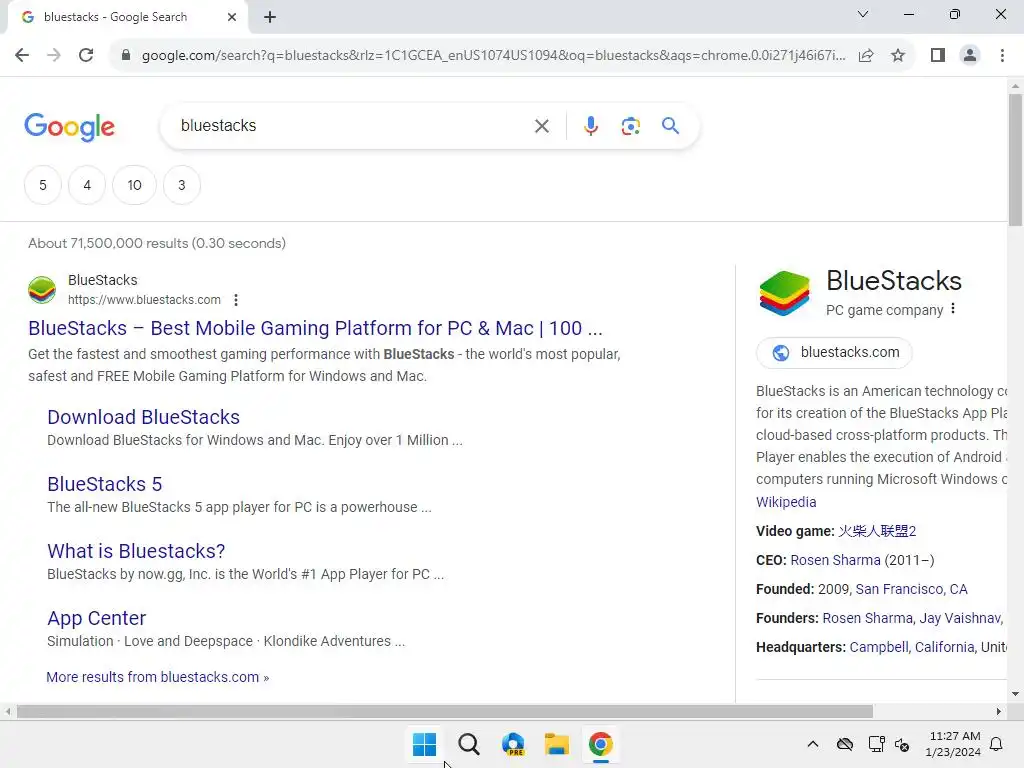Open the tab search dropdown chevron
This screenshot has height=768, width=1024.
pos(863,14)
